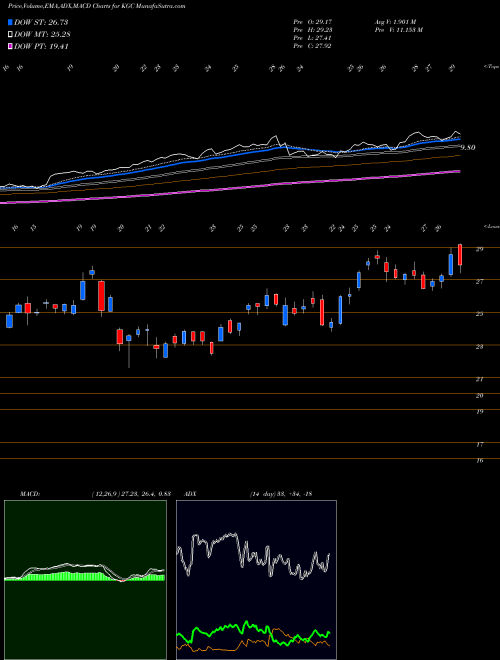The height and width of the screenshot is (660, 500).
Task: Click the blue DOW ST legend swatch
Action: pos(10,22)
